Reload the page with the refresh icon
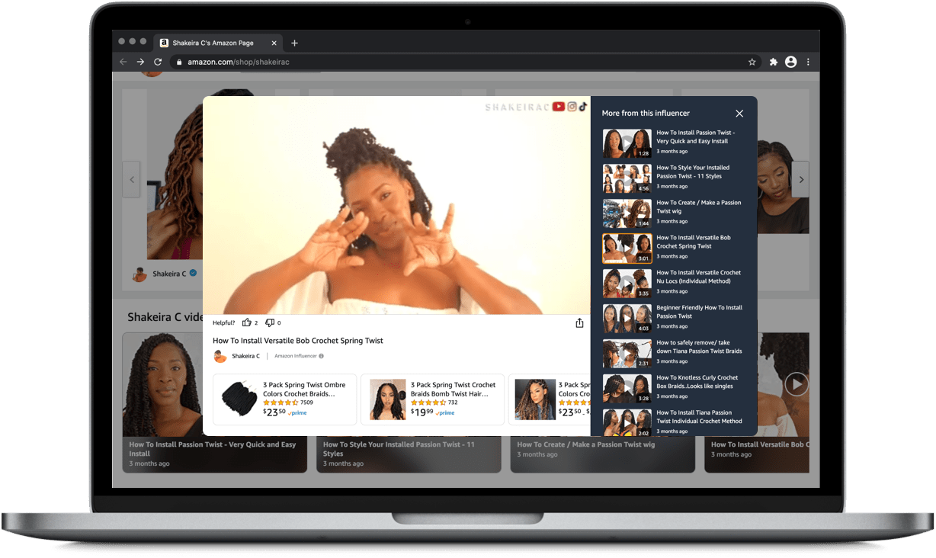 [x=158, y=62]
